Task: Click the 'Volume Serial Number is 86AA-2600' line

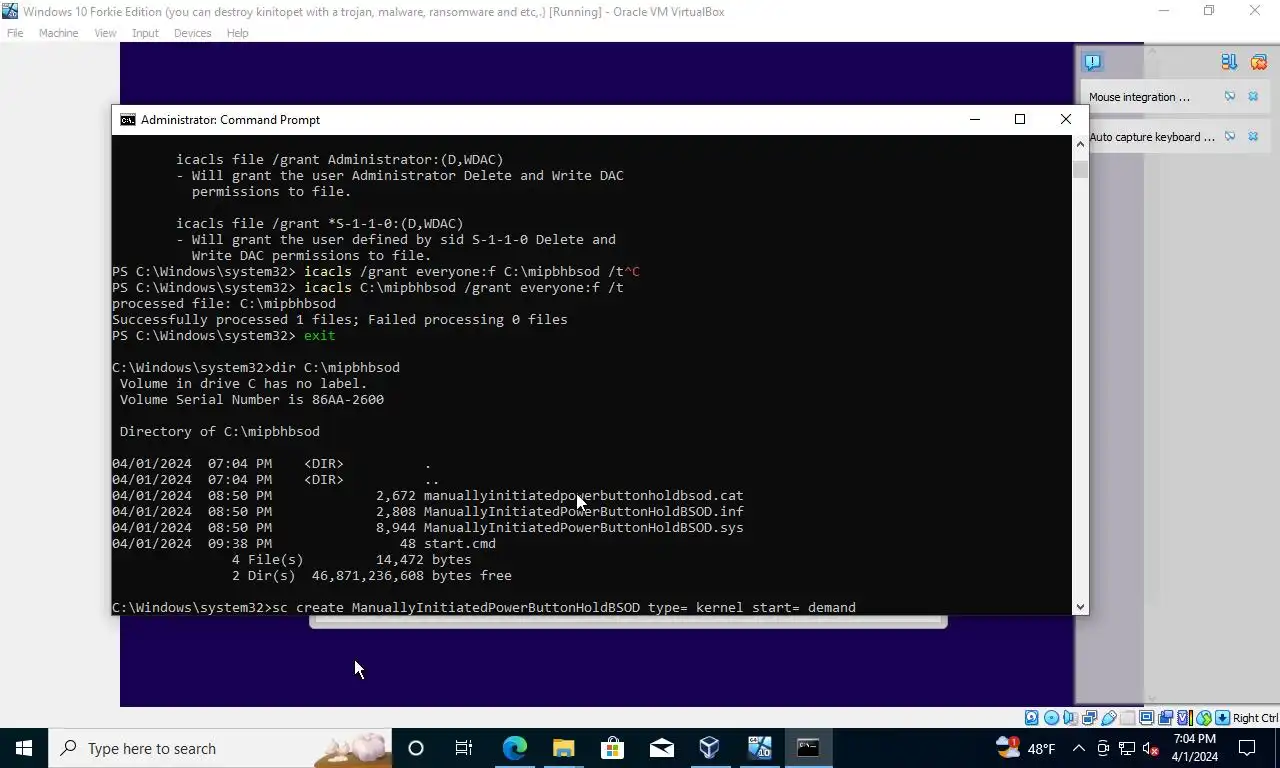Action: coord(252,399)
